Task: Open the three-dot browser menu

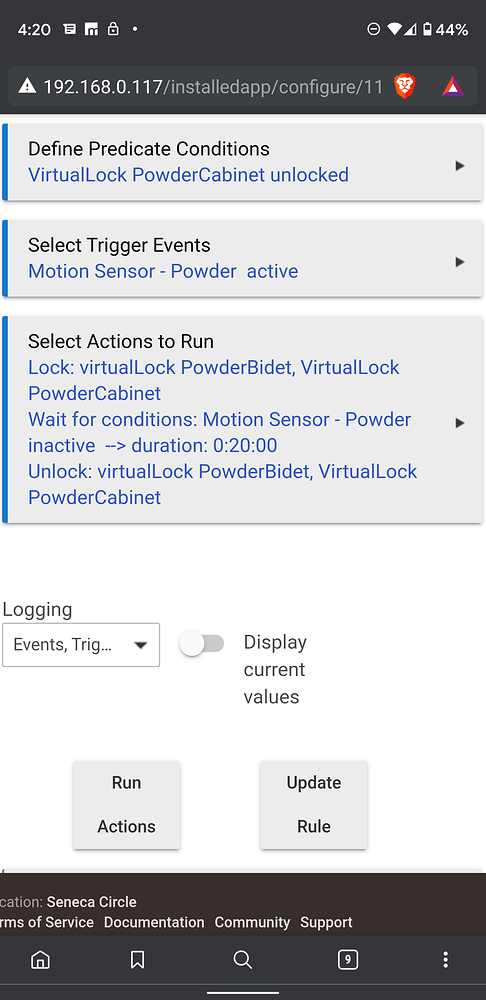Action: click(x=445, y=959)
